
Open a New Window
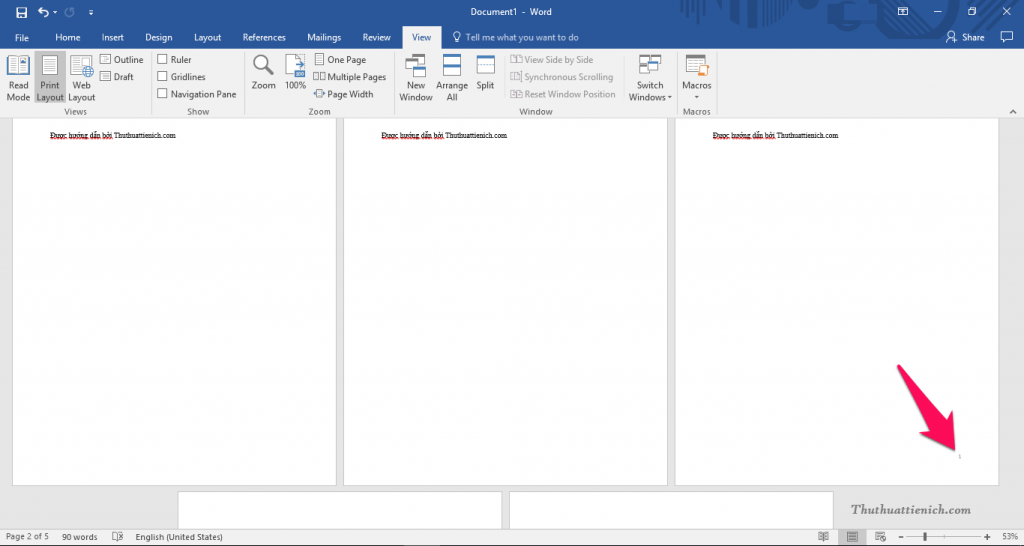click(416, 77)
